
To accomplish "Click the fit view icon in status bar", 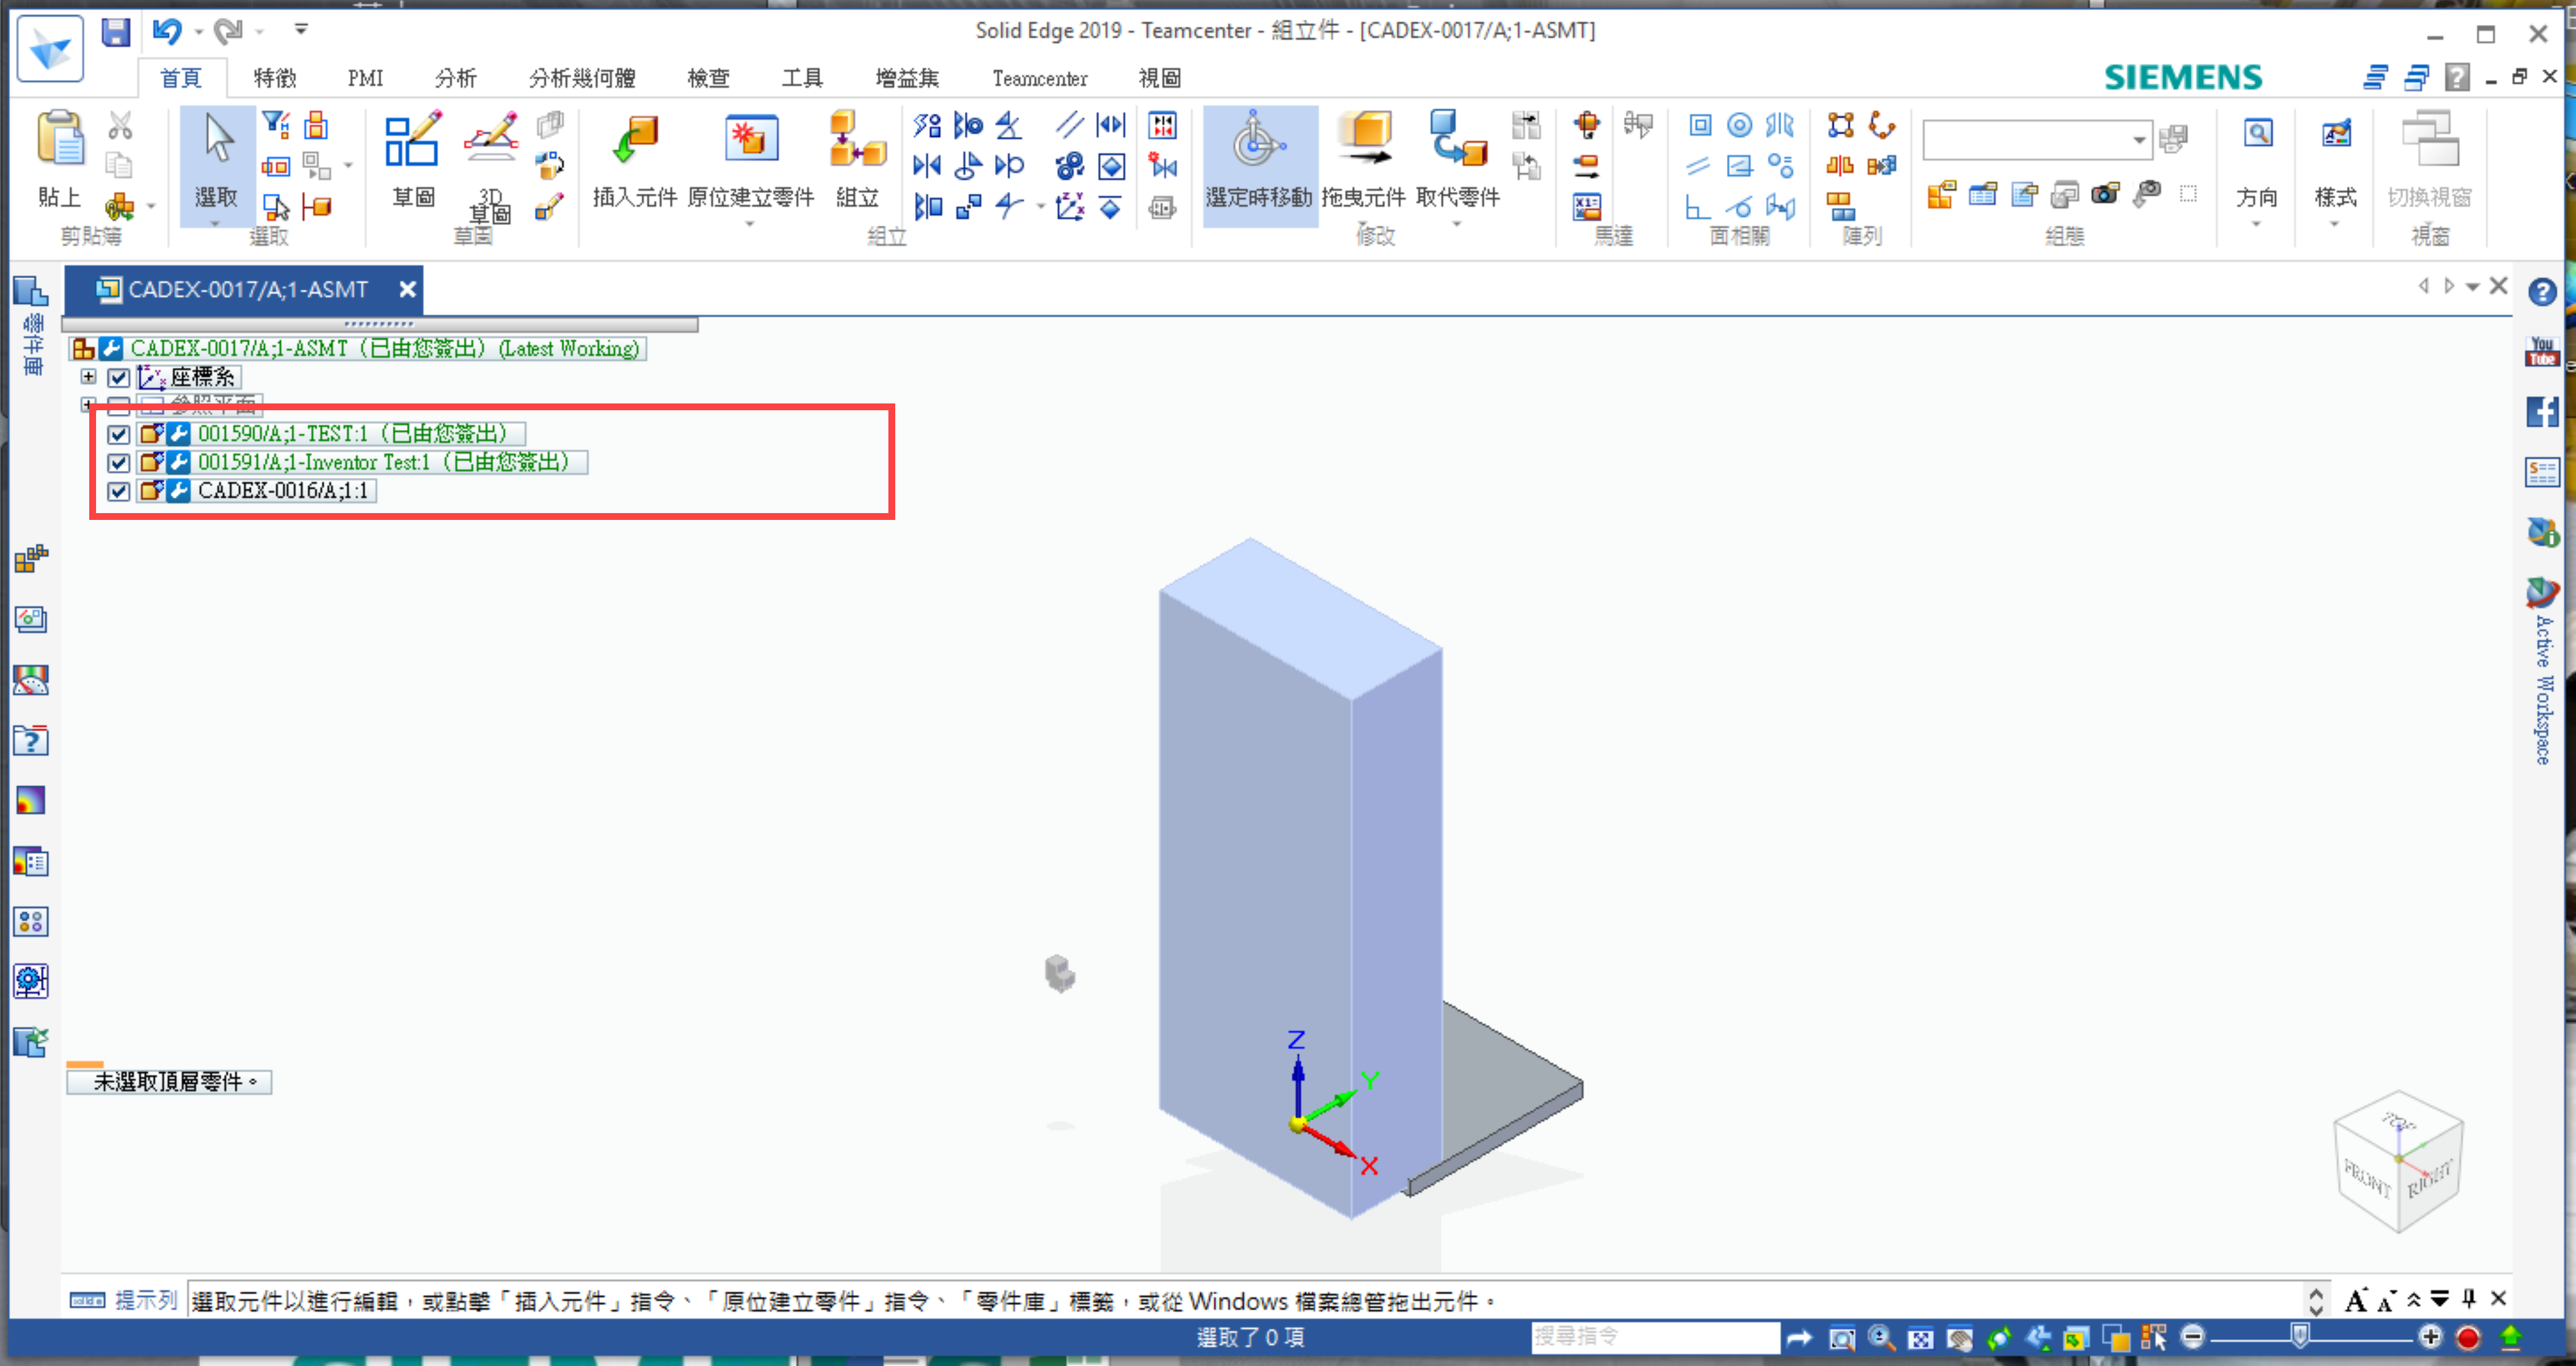I will tap(1921, 1337).
